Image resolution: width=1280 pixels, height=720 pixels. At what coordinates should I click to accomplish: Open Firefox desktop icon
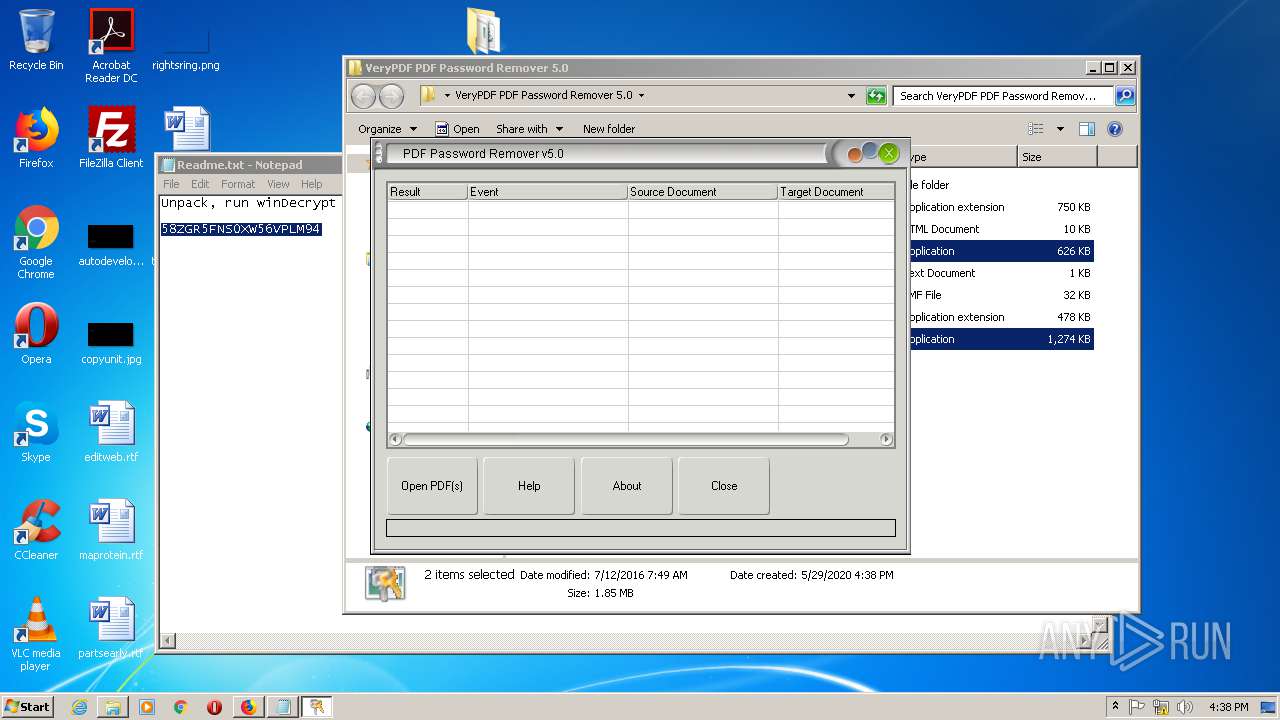(x=36, y=138)
